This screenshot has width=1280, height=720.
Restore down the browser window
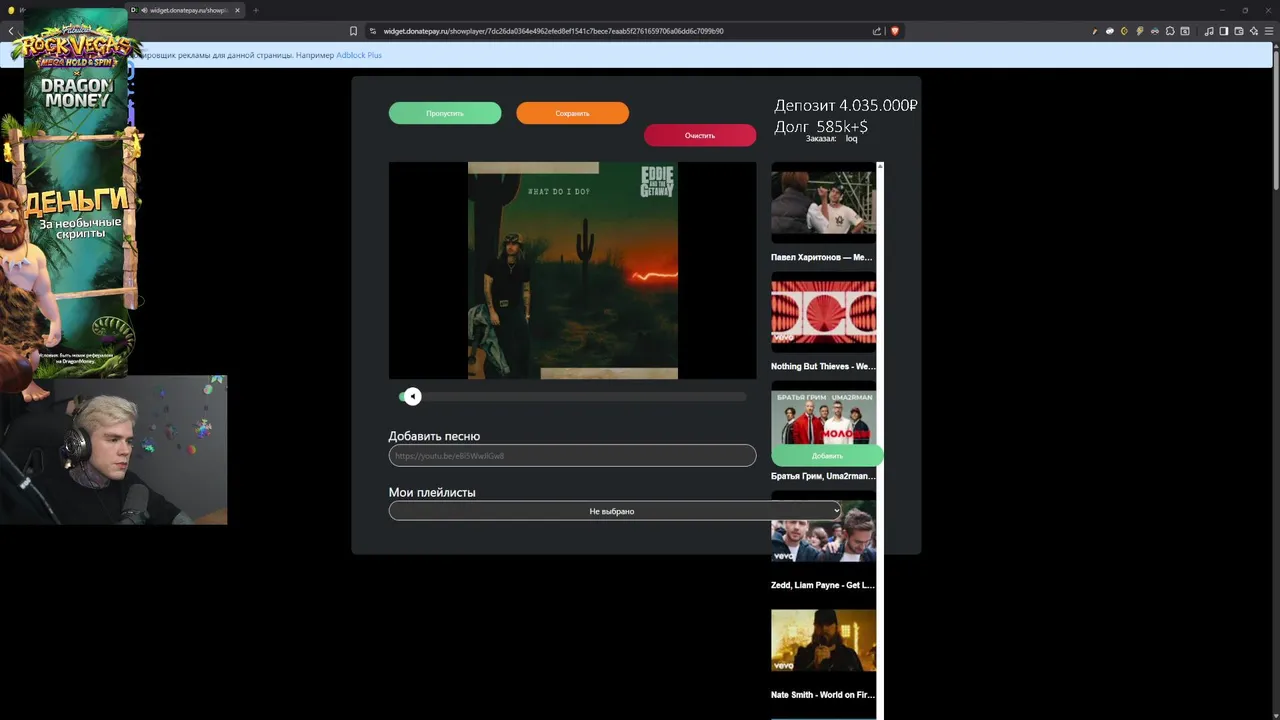point(1245,10)
